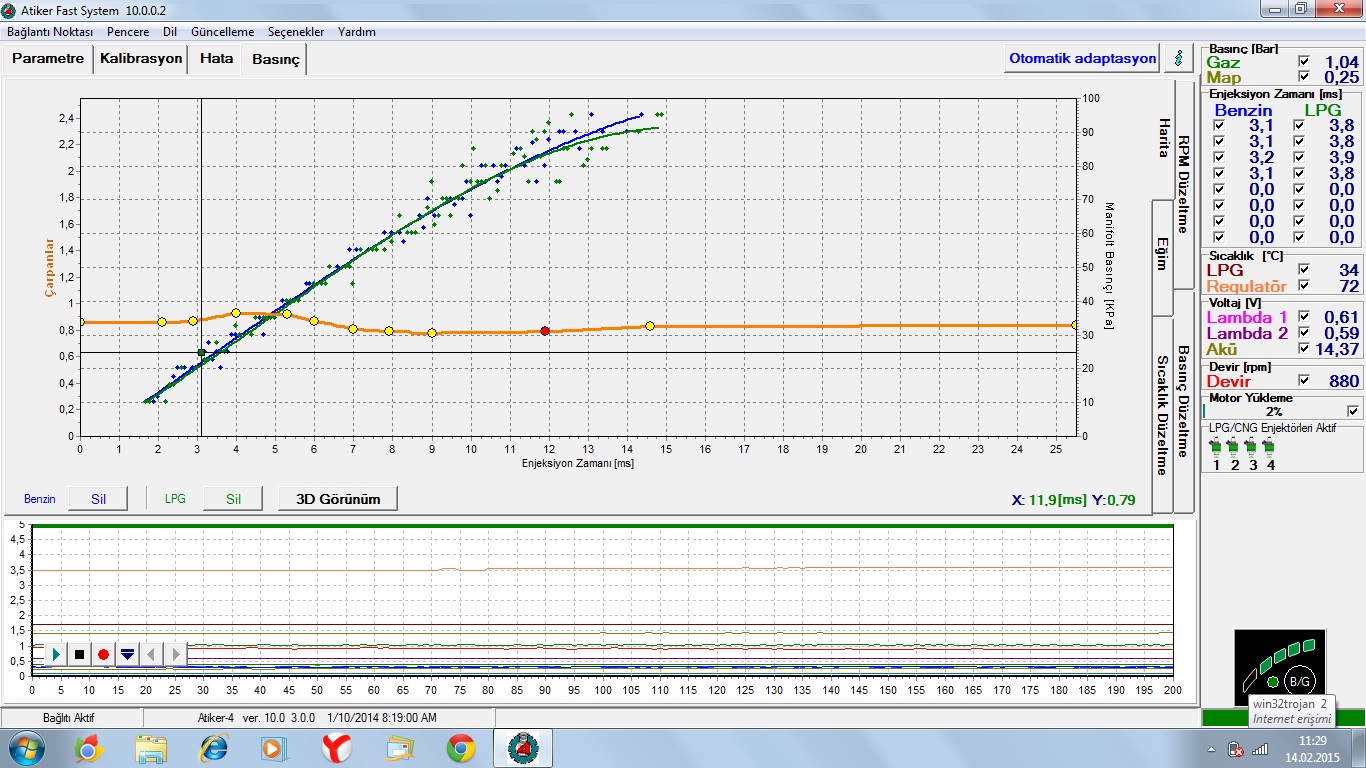Open Google Chrome from the taskbar

tap(460, 748)
